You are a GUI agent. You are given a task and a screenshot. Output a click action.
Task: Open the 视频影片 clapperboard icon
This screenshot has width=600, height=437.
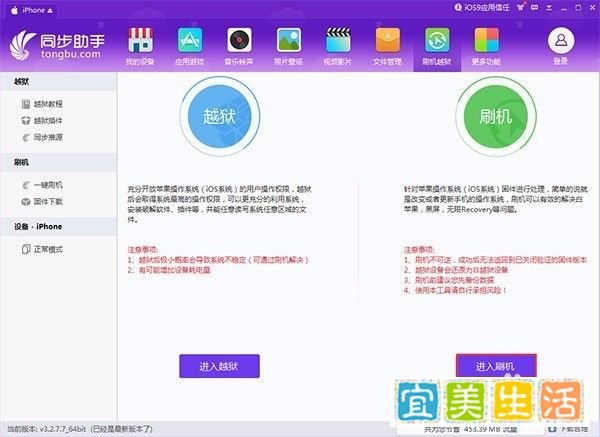click(x=338, y=40)
